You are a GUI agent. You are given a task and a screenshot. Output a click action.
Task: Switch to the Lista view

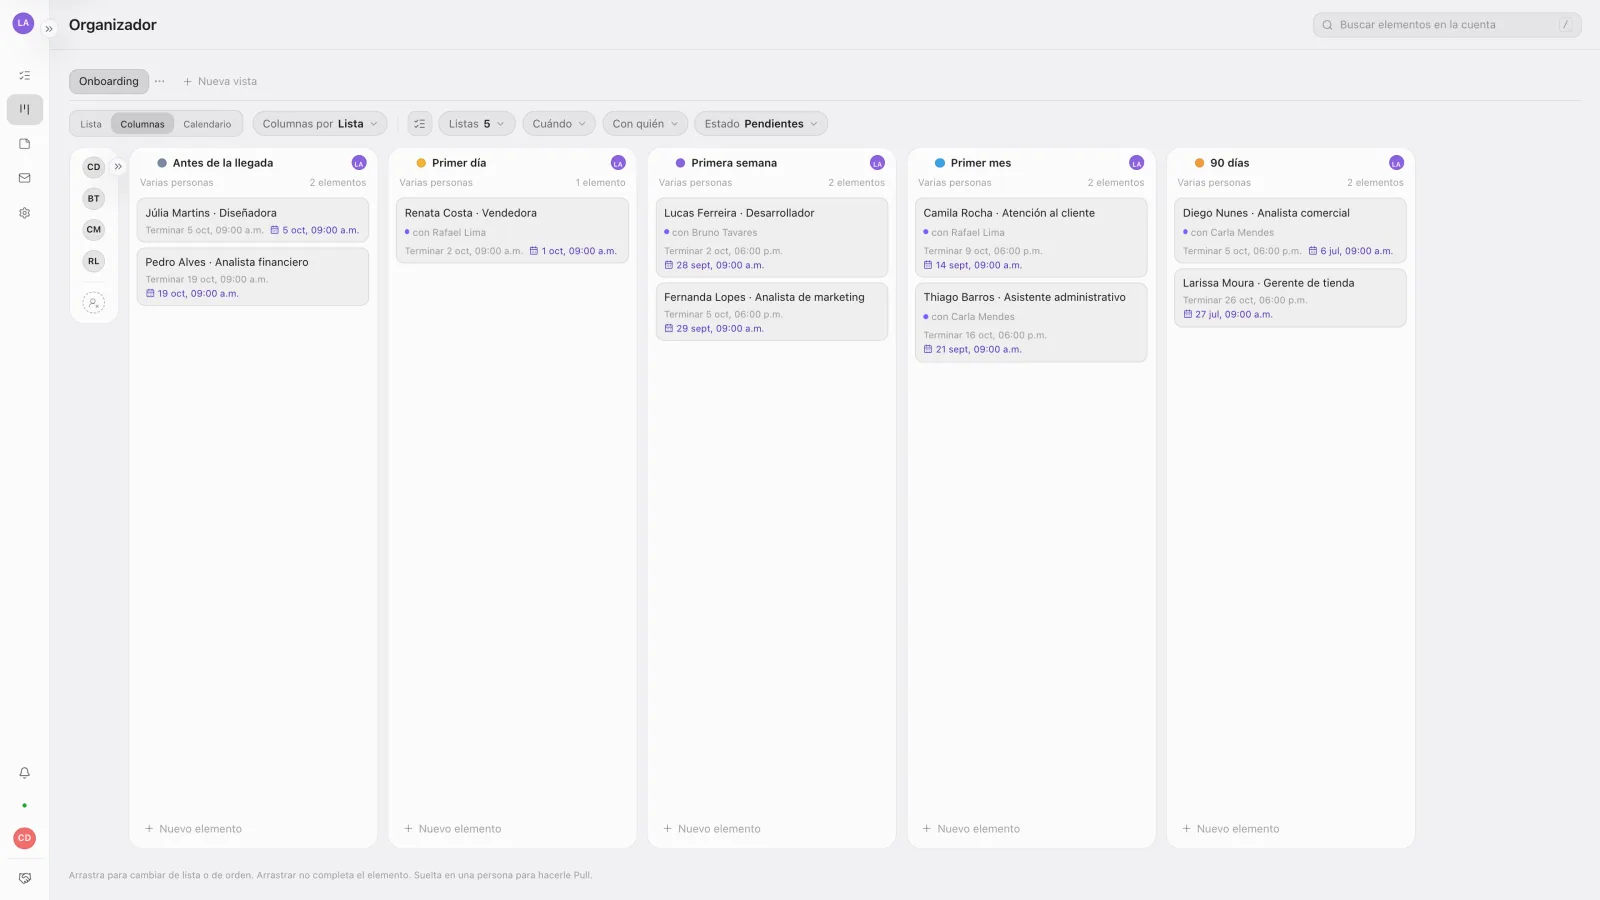[91, 124]
